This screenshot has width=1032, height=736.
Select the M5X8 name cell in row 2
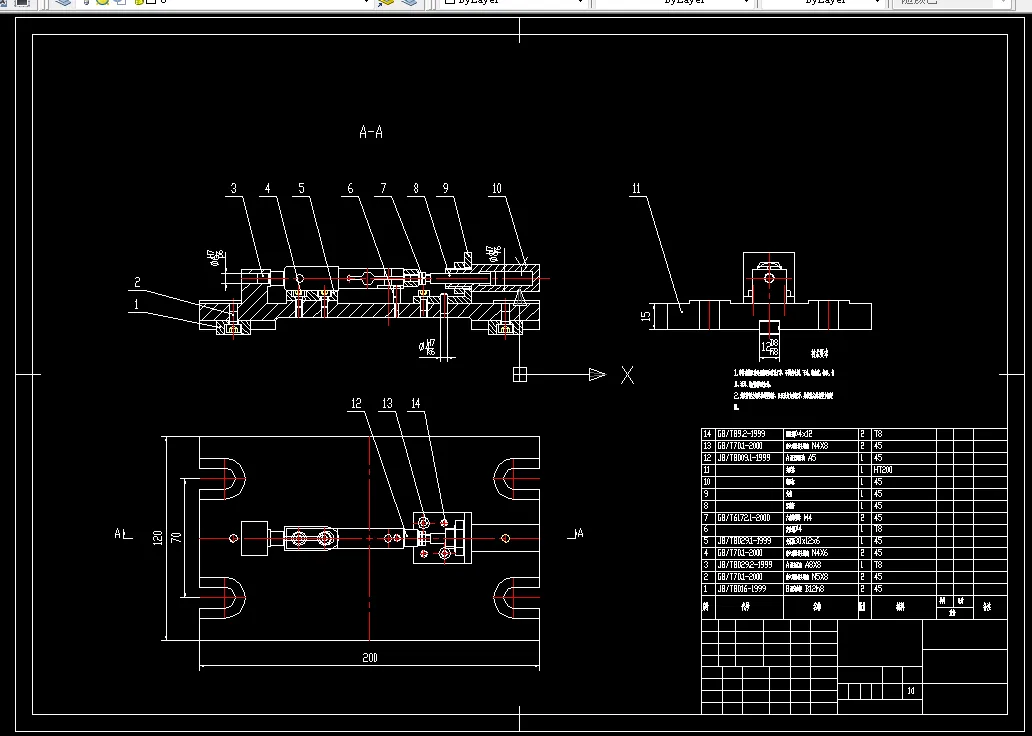click(x=821, y=577)
